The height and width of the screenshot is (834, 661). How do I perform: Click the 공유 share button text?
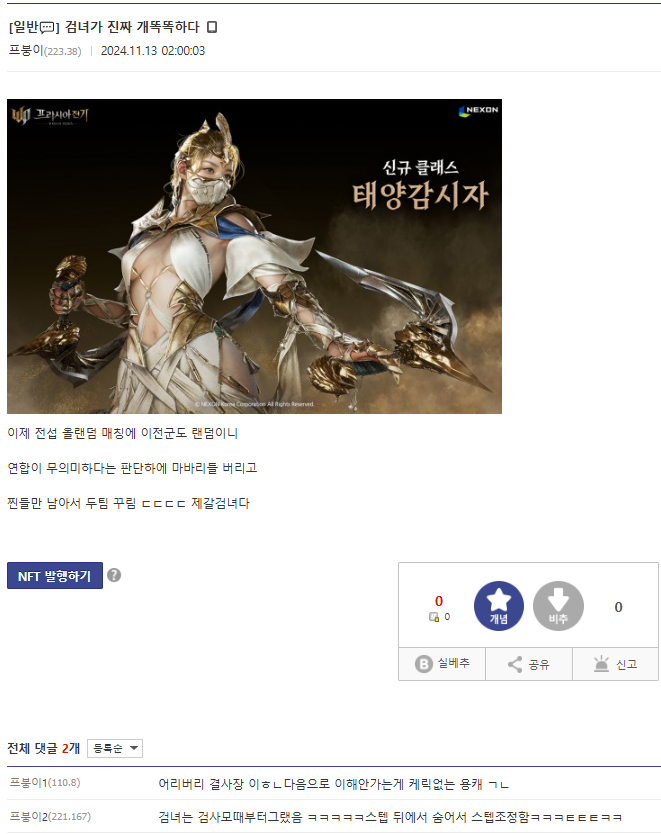tap(539, 664)
